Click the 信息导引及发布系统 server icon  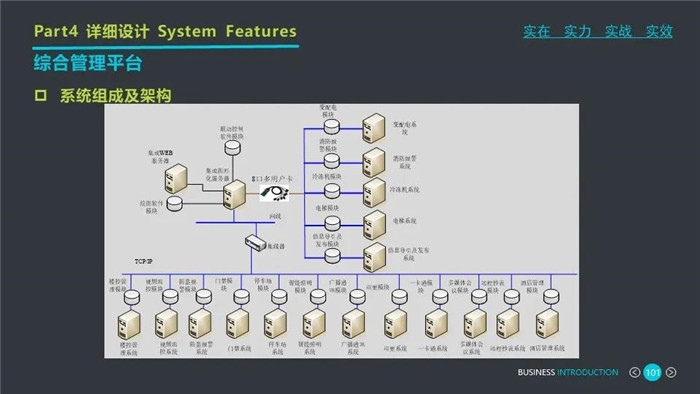click(374, 257)
